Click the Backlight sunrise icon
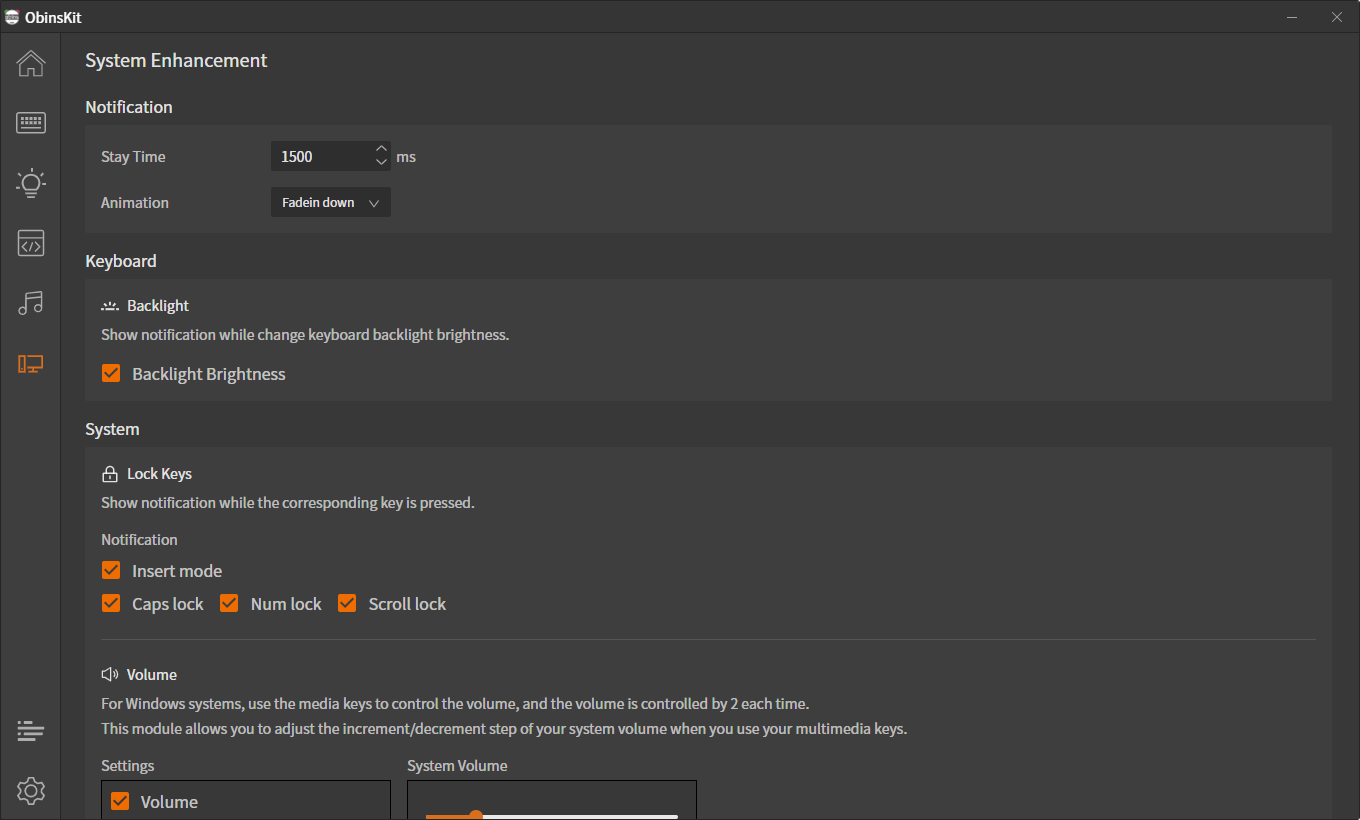 110,306
